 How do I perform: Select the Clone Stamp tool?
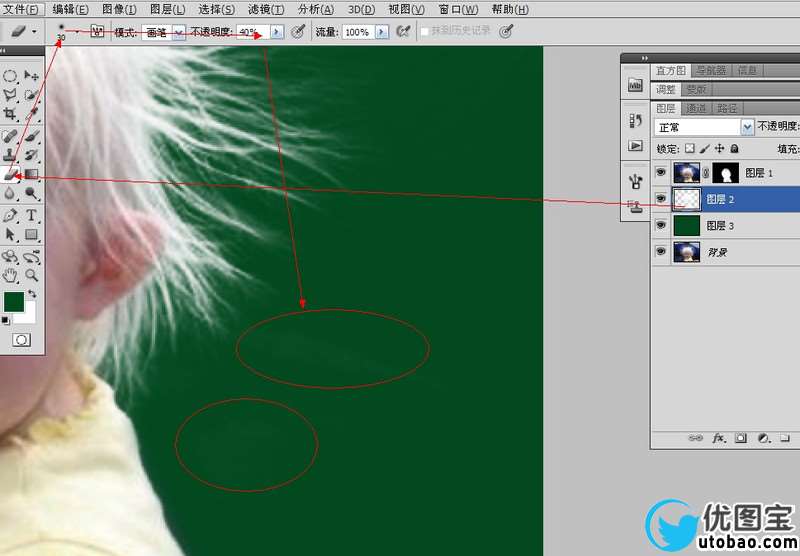tap(10, 155)
